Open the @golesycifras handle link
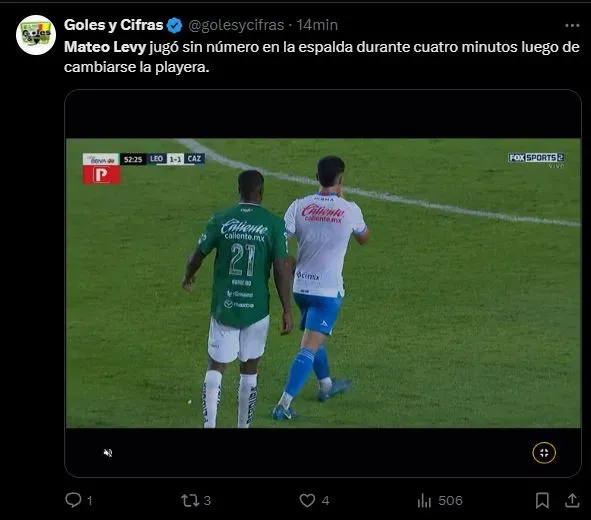The height and width of the screenshot is (520, 591). coord(236,25)
